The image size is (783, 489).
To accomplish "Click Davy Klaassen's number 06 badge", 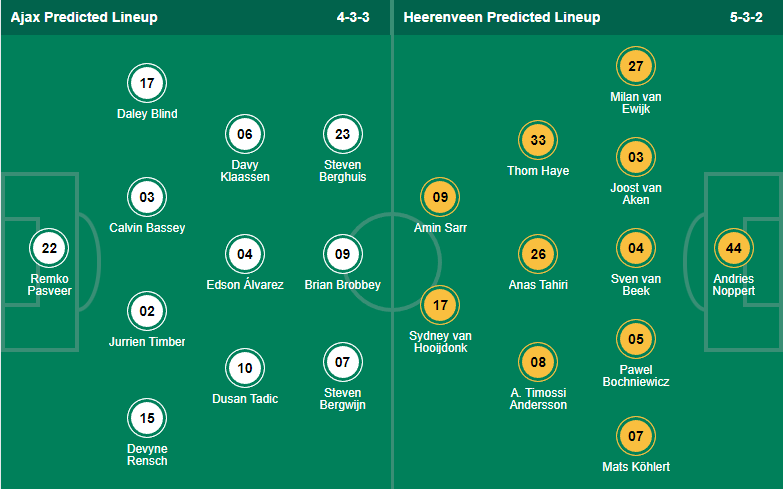I will (245, 134).
